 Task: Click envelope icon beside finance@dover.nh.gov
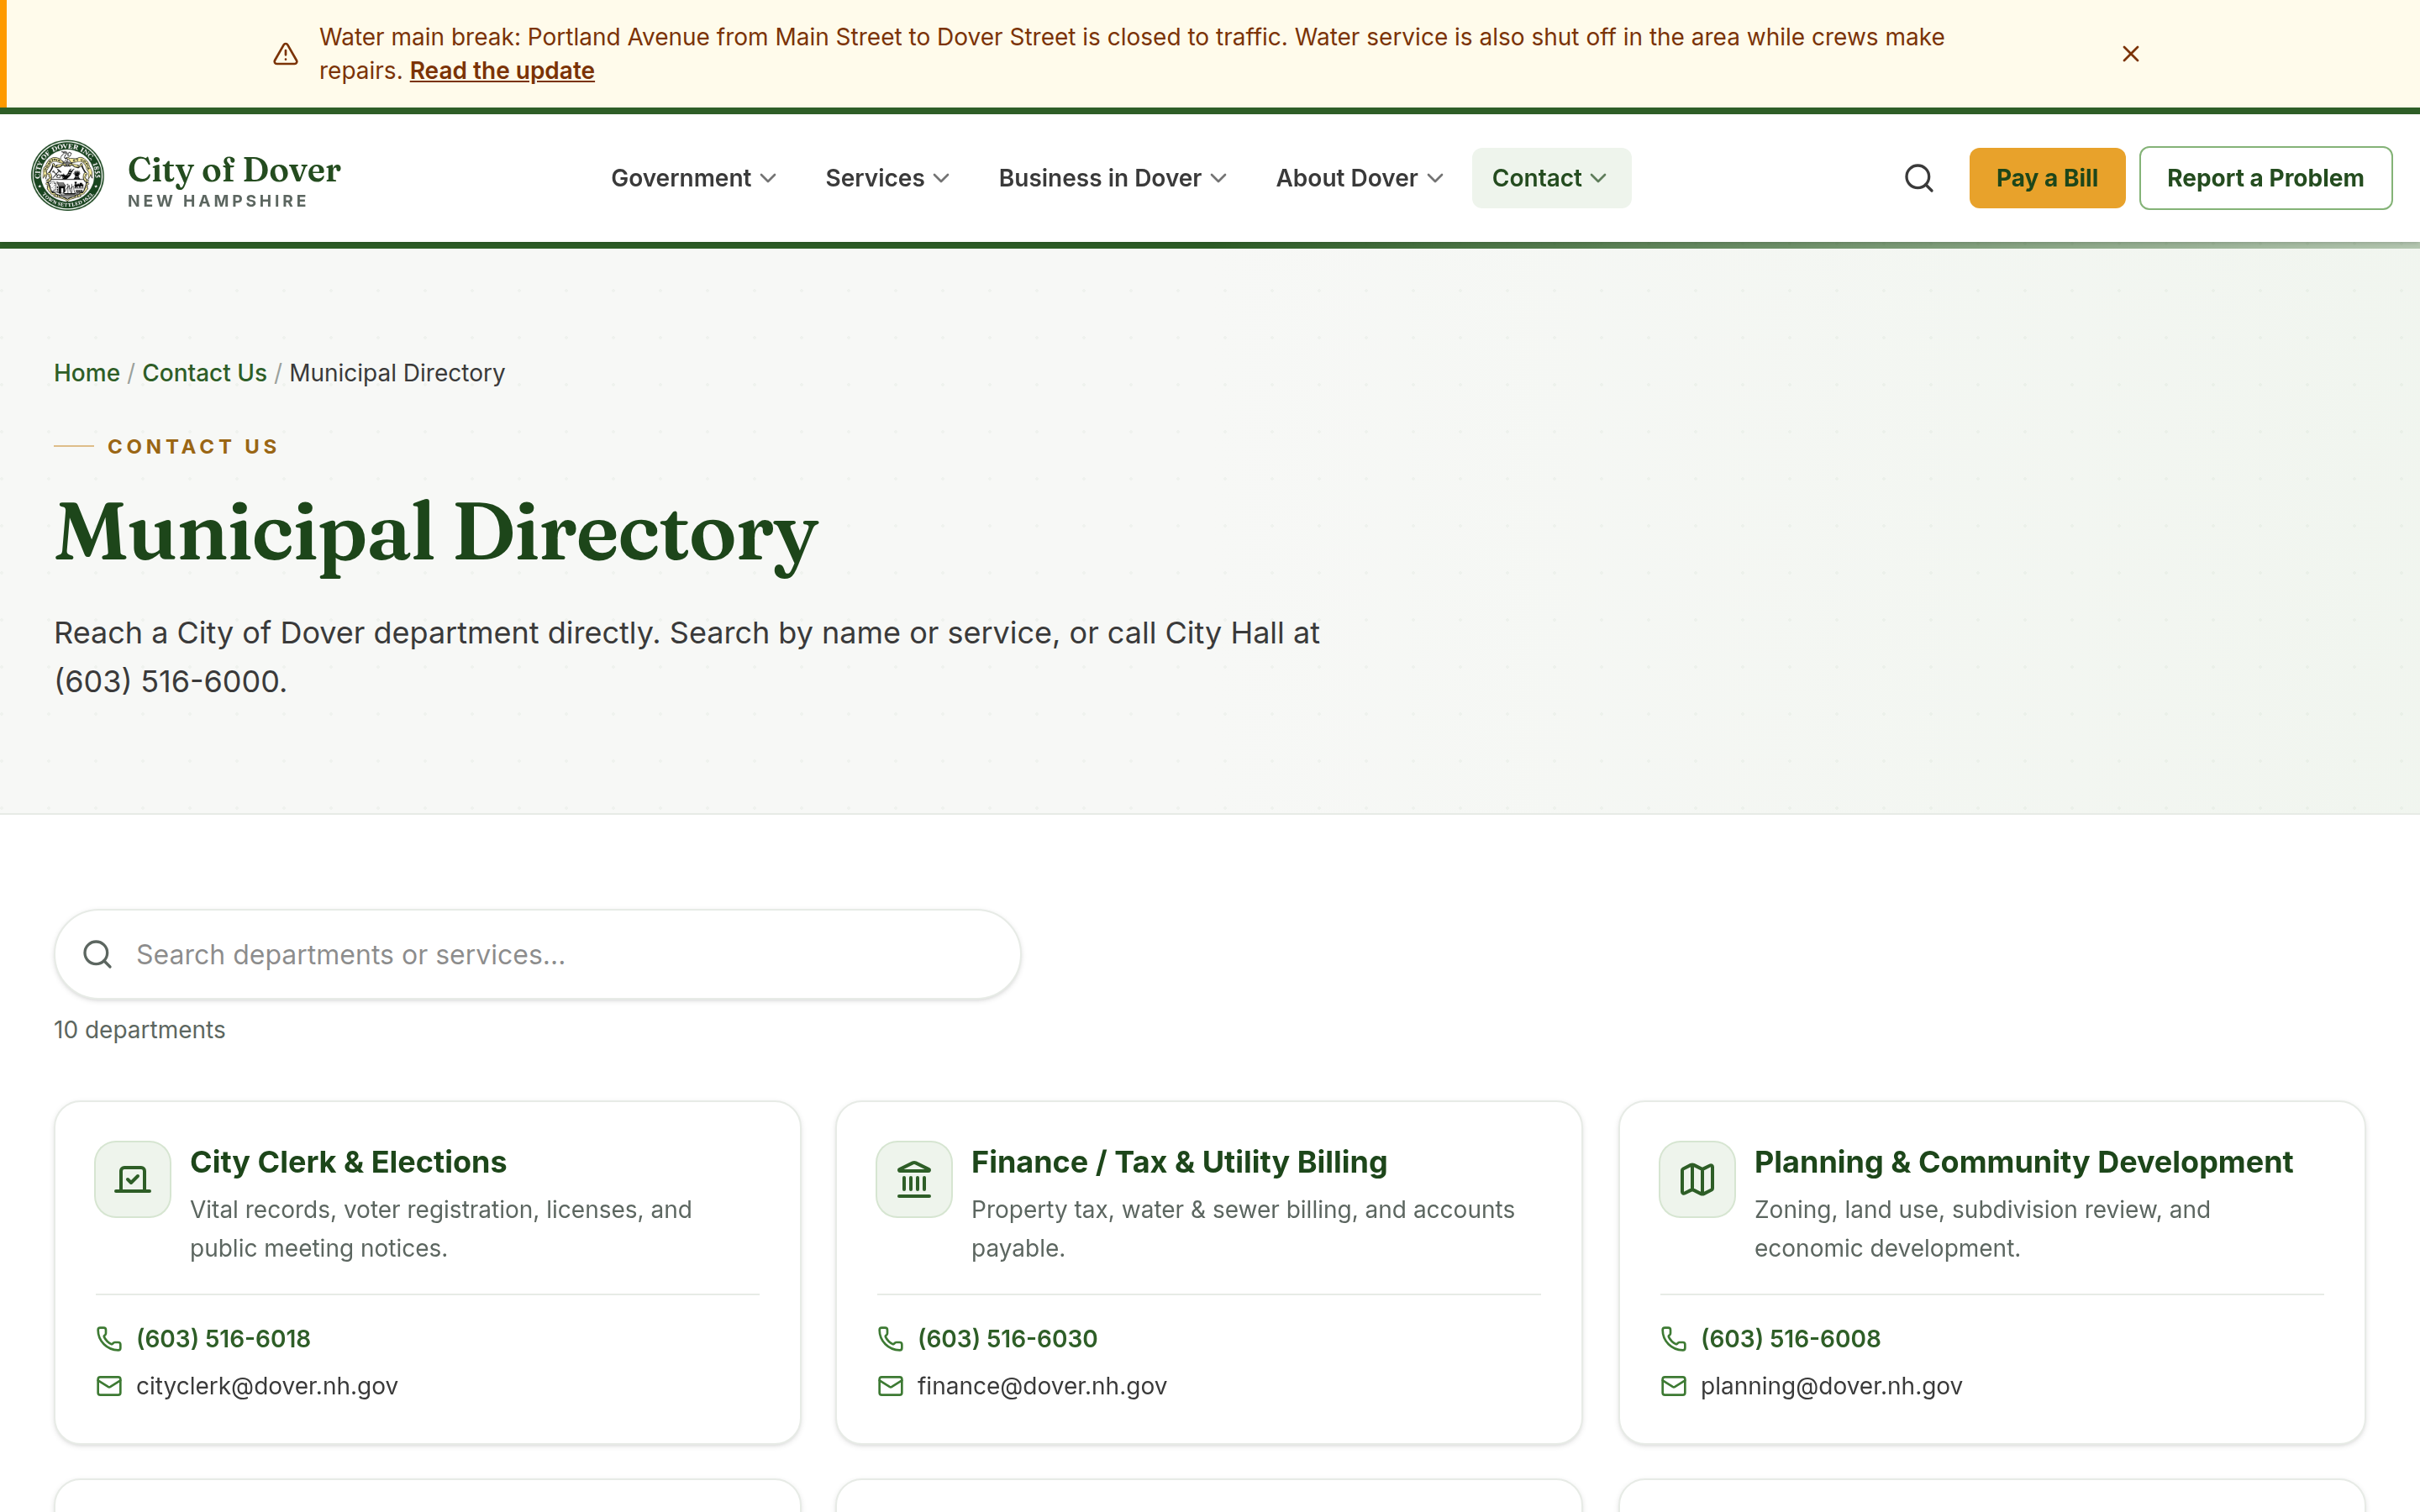coord(890,1386)
